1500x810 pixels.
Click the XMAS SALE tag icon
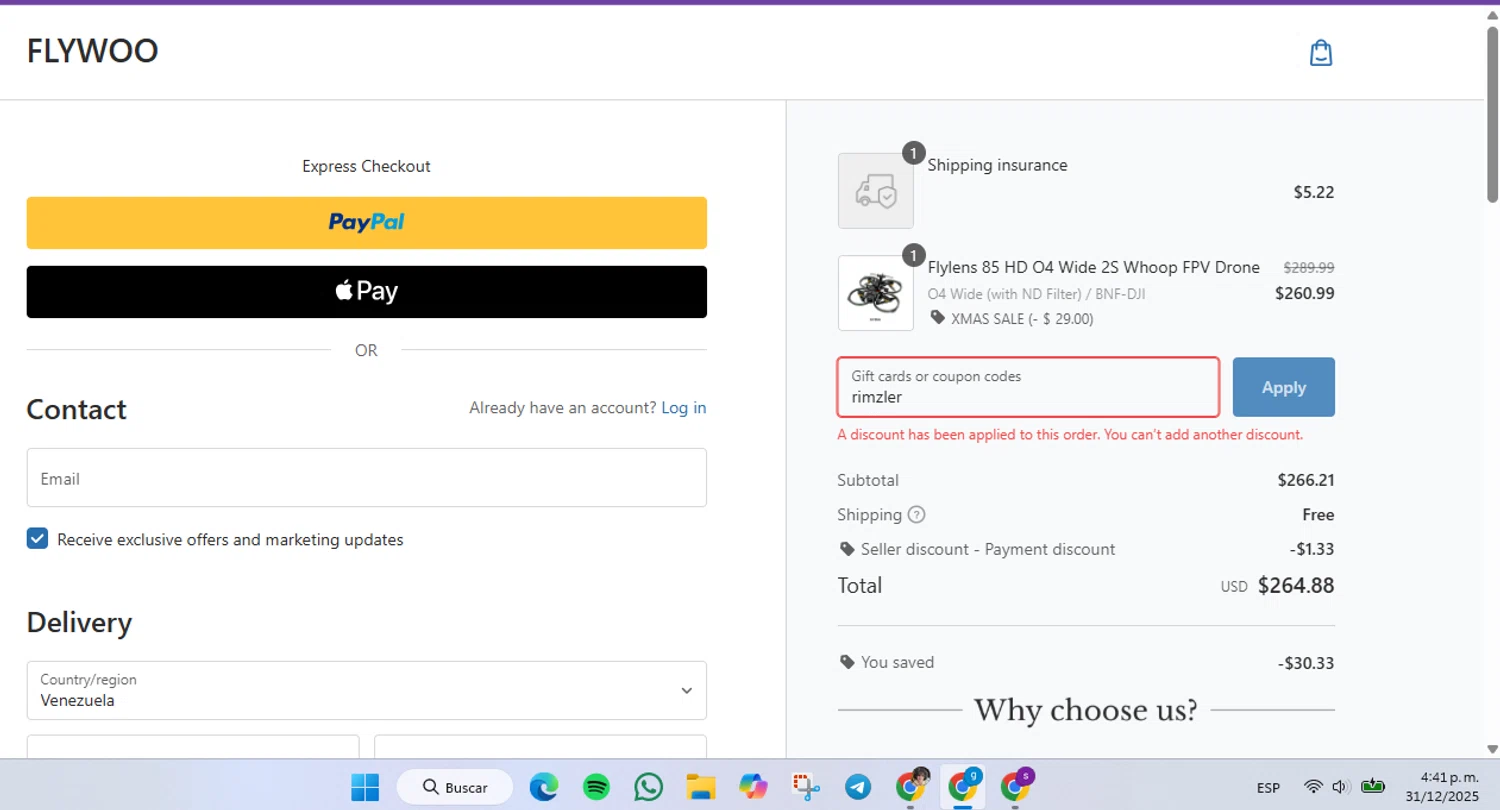pos(937,318)
